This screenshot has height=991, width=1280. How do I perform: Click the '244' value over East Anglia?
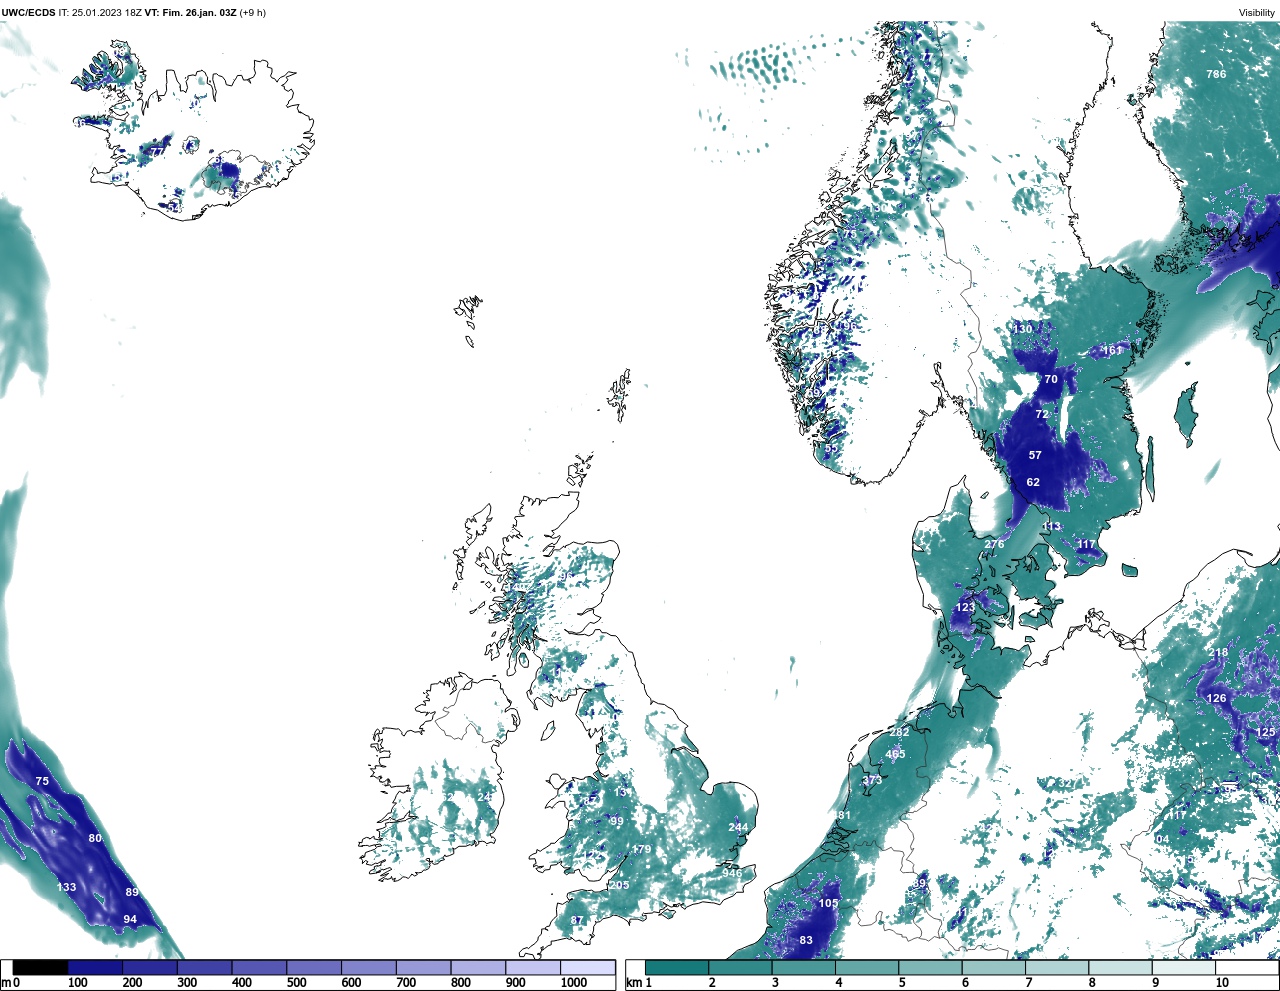[x=738, y=827]
